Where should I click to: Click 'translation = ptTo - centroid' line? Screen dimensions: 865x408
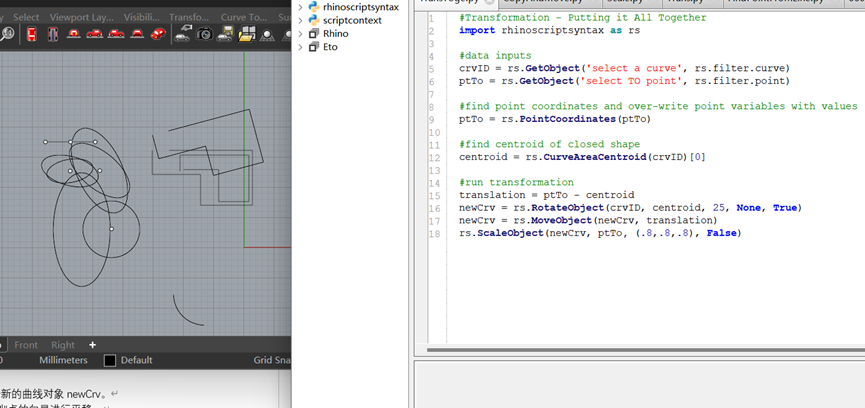(547, 195)
